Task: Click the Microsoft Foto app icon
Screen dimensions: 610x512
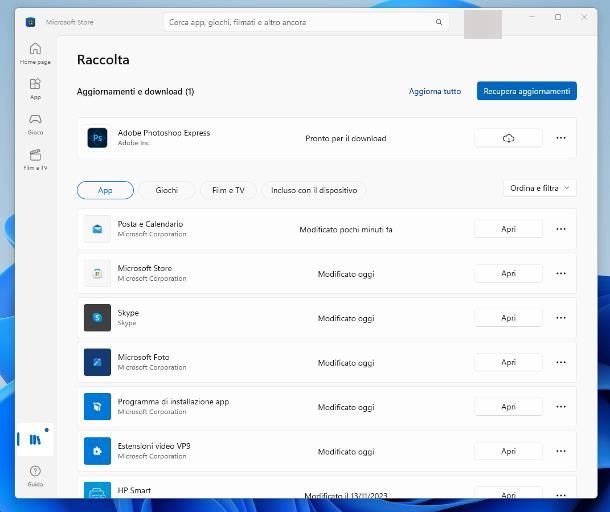Action: pos(97,363)
